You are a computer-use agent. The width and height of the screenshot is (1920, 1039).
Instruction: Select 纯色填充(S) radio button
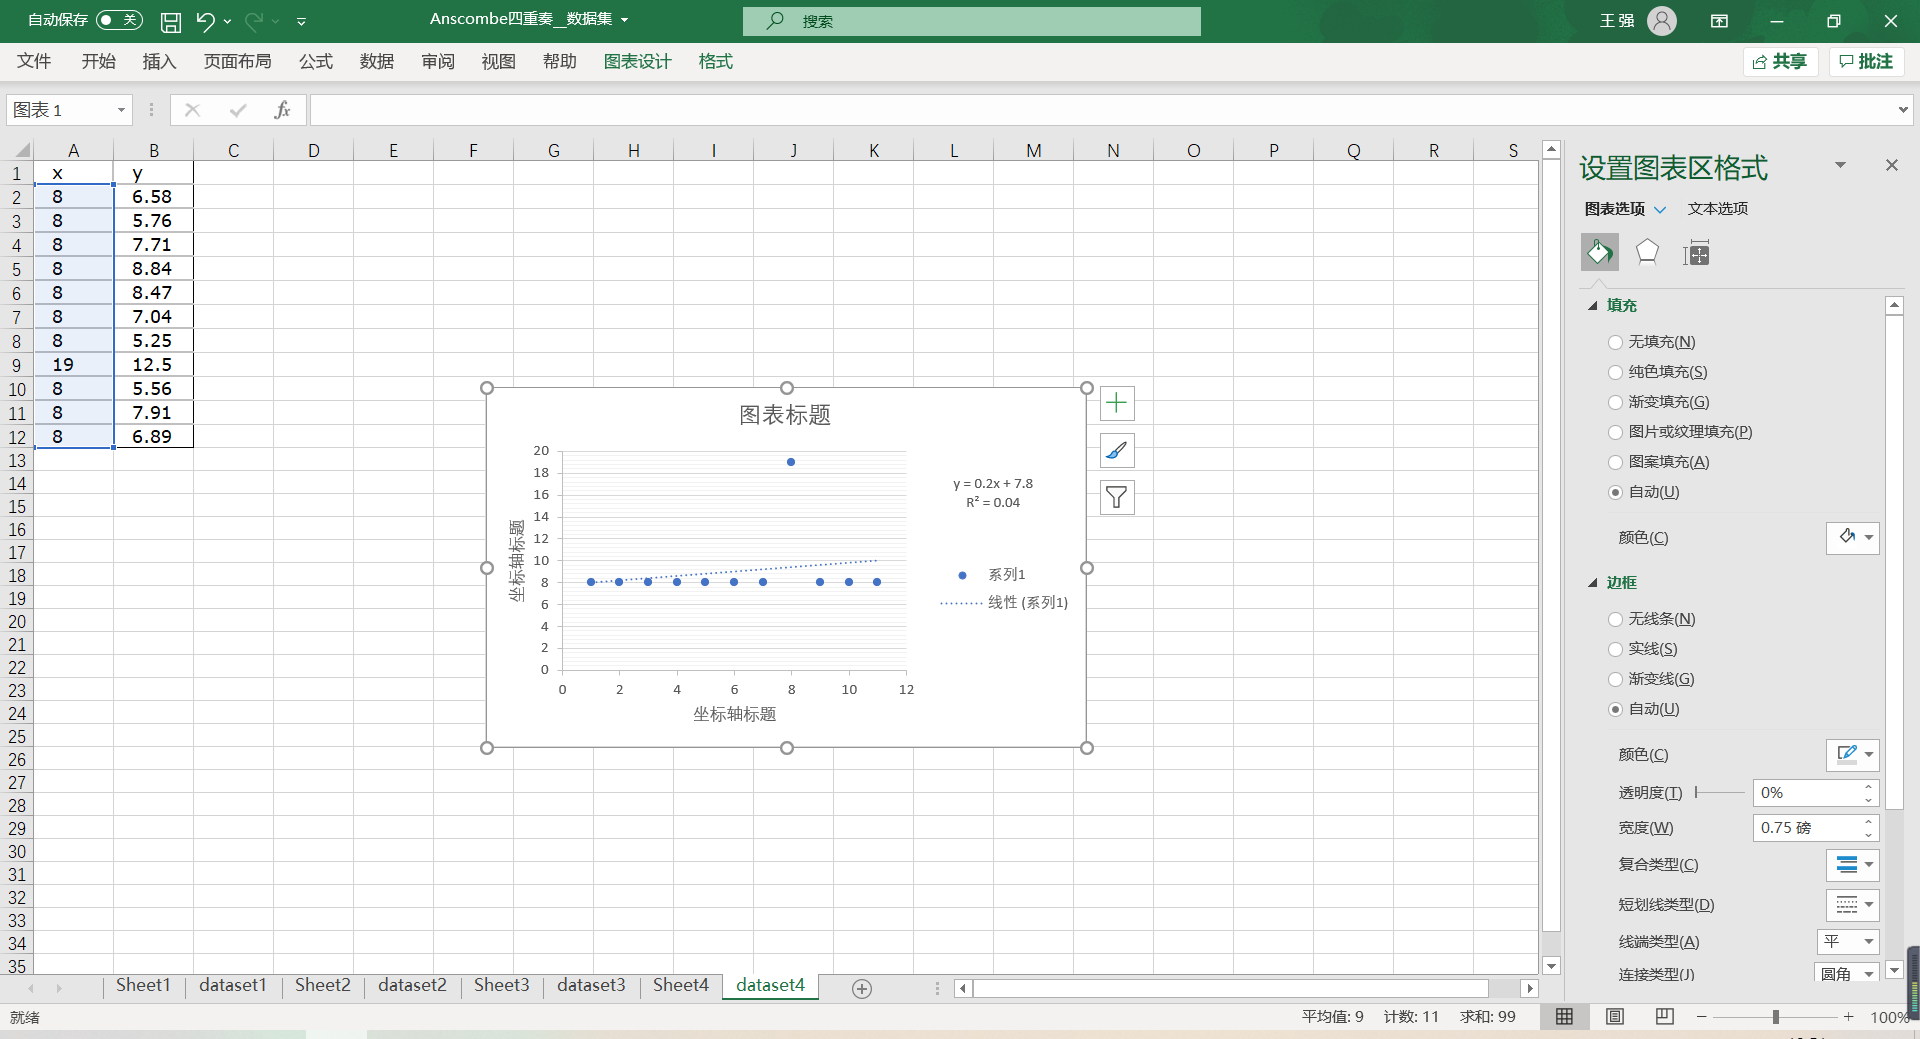1615,372
